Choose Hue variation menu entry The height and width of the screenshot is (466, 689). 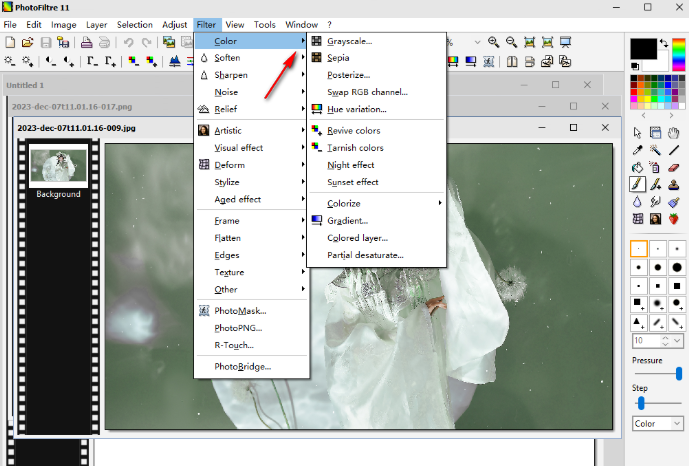[377, 109]
